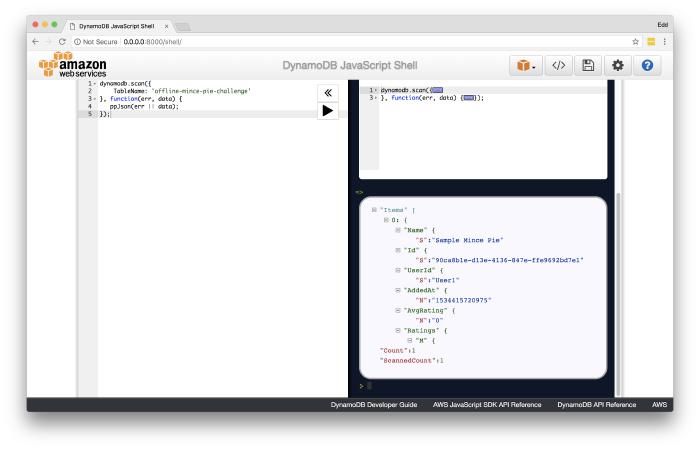Screen dimensions: 700x450
Task: Select the "Sample Mince Pie" value
Action: coord(467,240)
